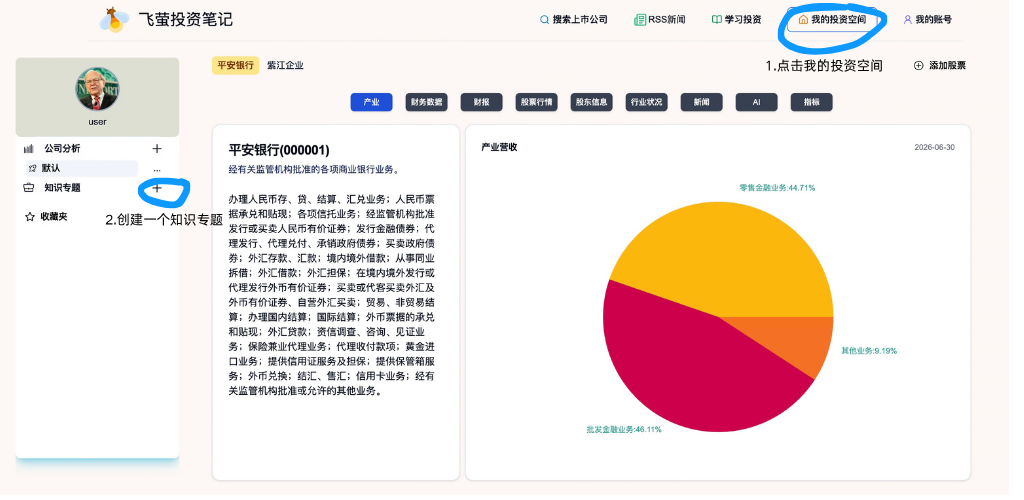This screenshot has height=500, width=1024.
Task: Click the 零售金融业务:44.71% label
Action: (x=777, y=188)
